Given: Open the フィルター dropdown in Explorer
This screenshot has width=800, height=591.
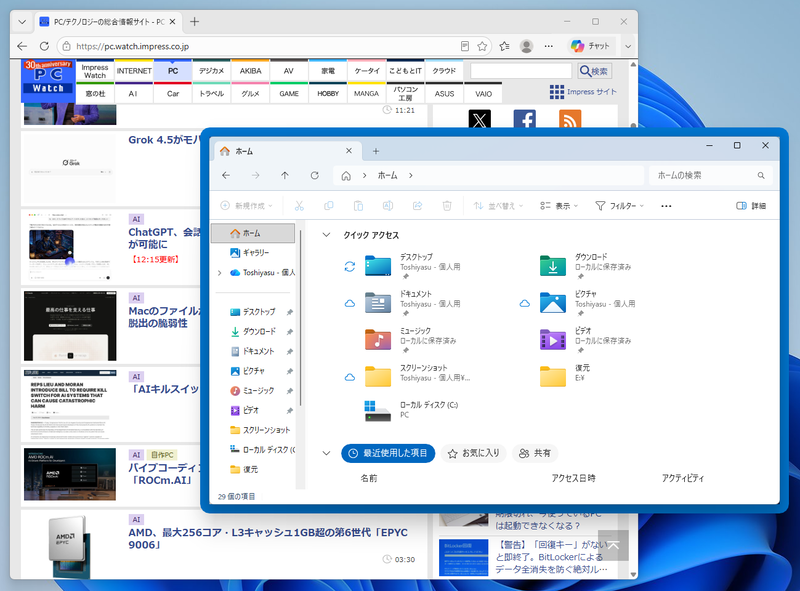Looking at the screenshot, I should point(619,206).
